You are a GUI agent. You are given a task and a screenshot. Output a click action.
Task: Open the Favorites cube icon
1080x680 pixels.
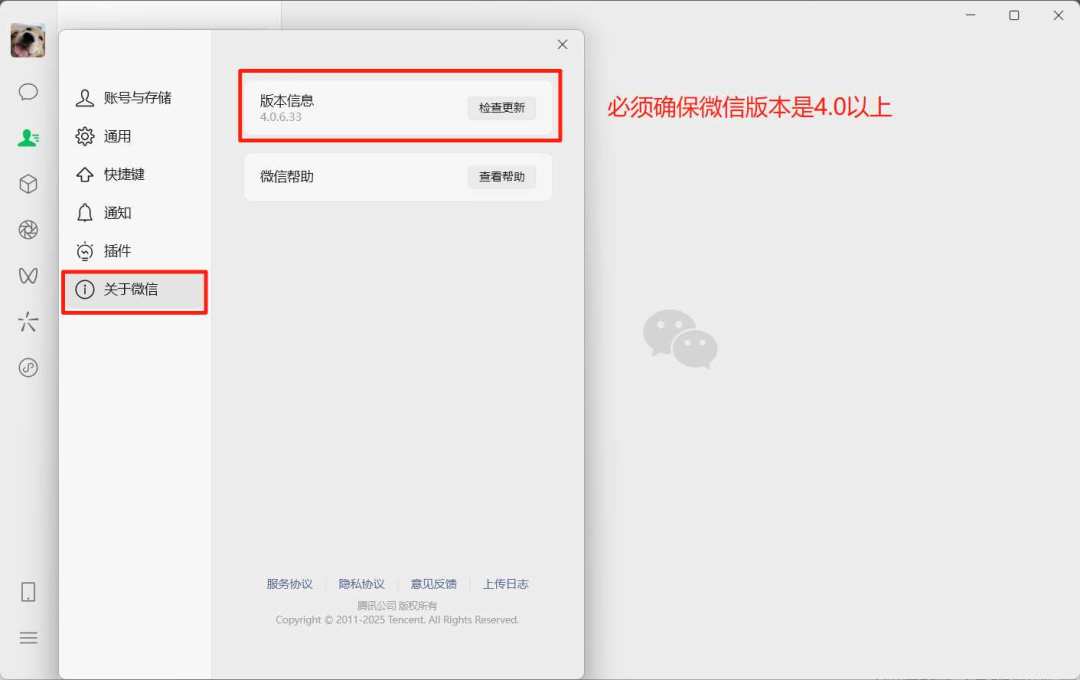28,184
